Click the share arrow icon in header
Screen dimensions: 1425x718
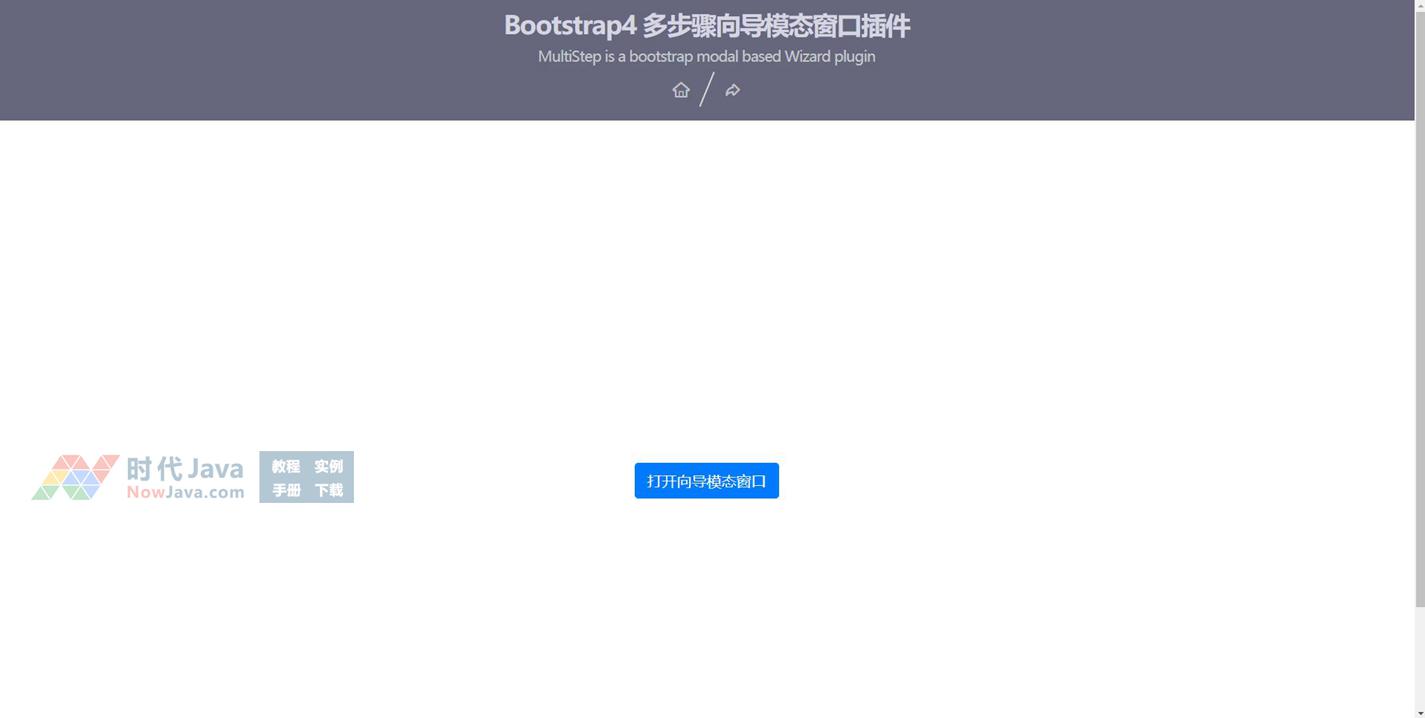[x=733, y=90]
